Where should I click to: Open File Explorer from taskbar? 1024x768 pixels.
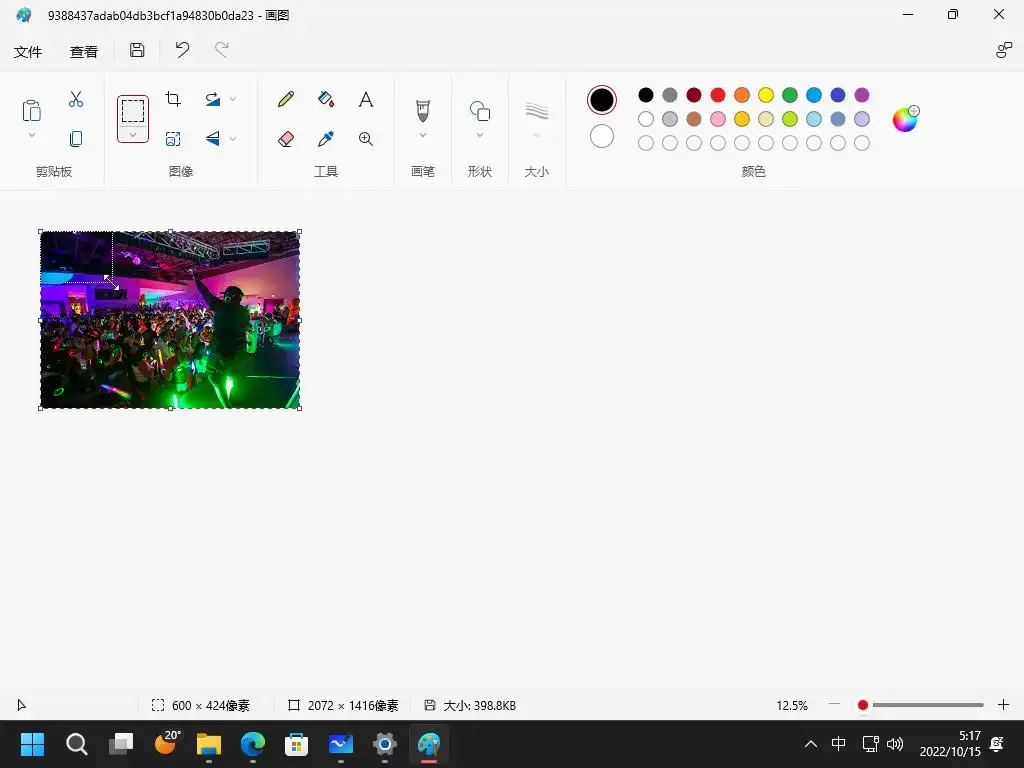point(209,744)
